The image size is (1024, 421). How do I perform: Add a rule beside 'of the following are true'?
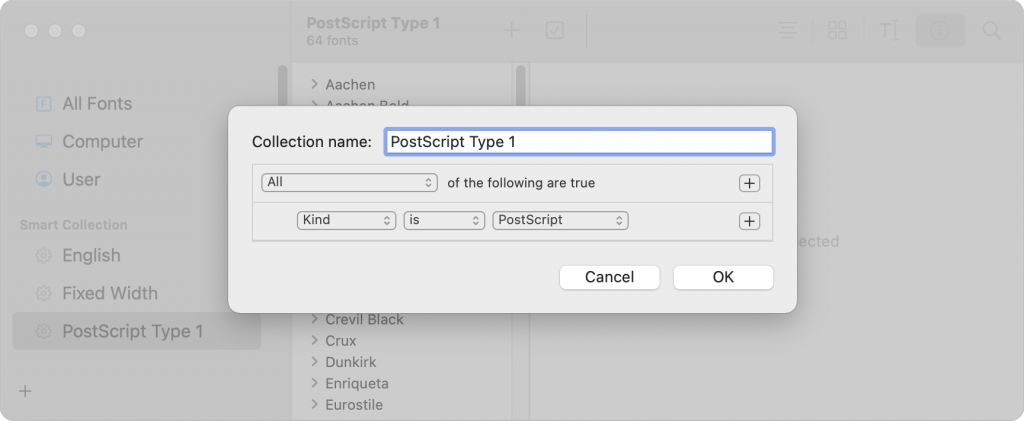click(x=749, y=183)
